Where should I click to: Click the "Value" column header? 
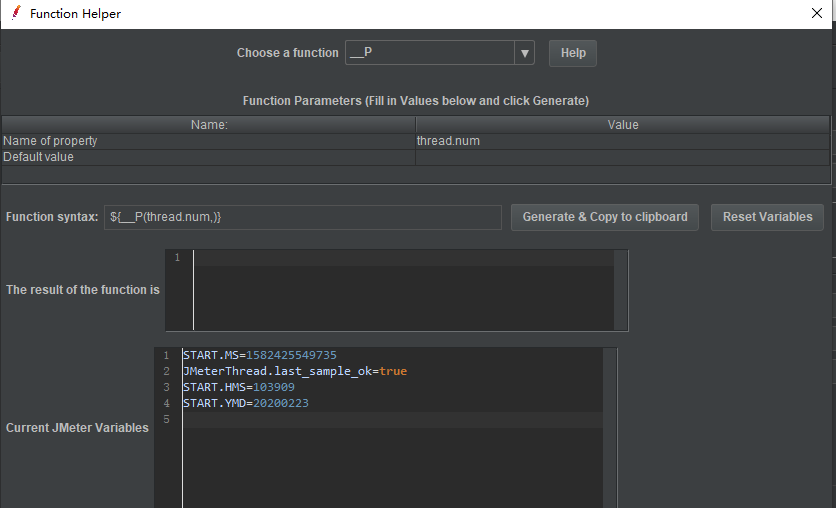point(622,125)
